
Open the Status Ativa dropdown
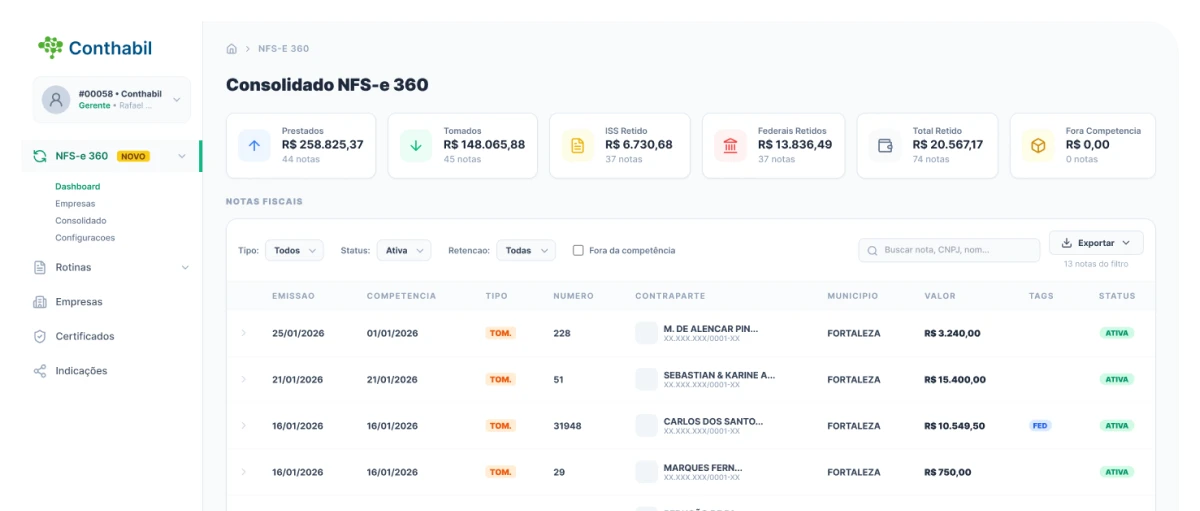[x=404, y=250]
